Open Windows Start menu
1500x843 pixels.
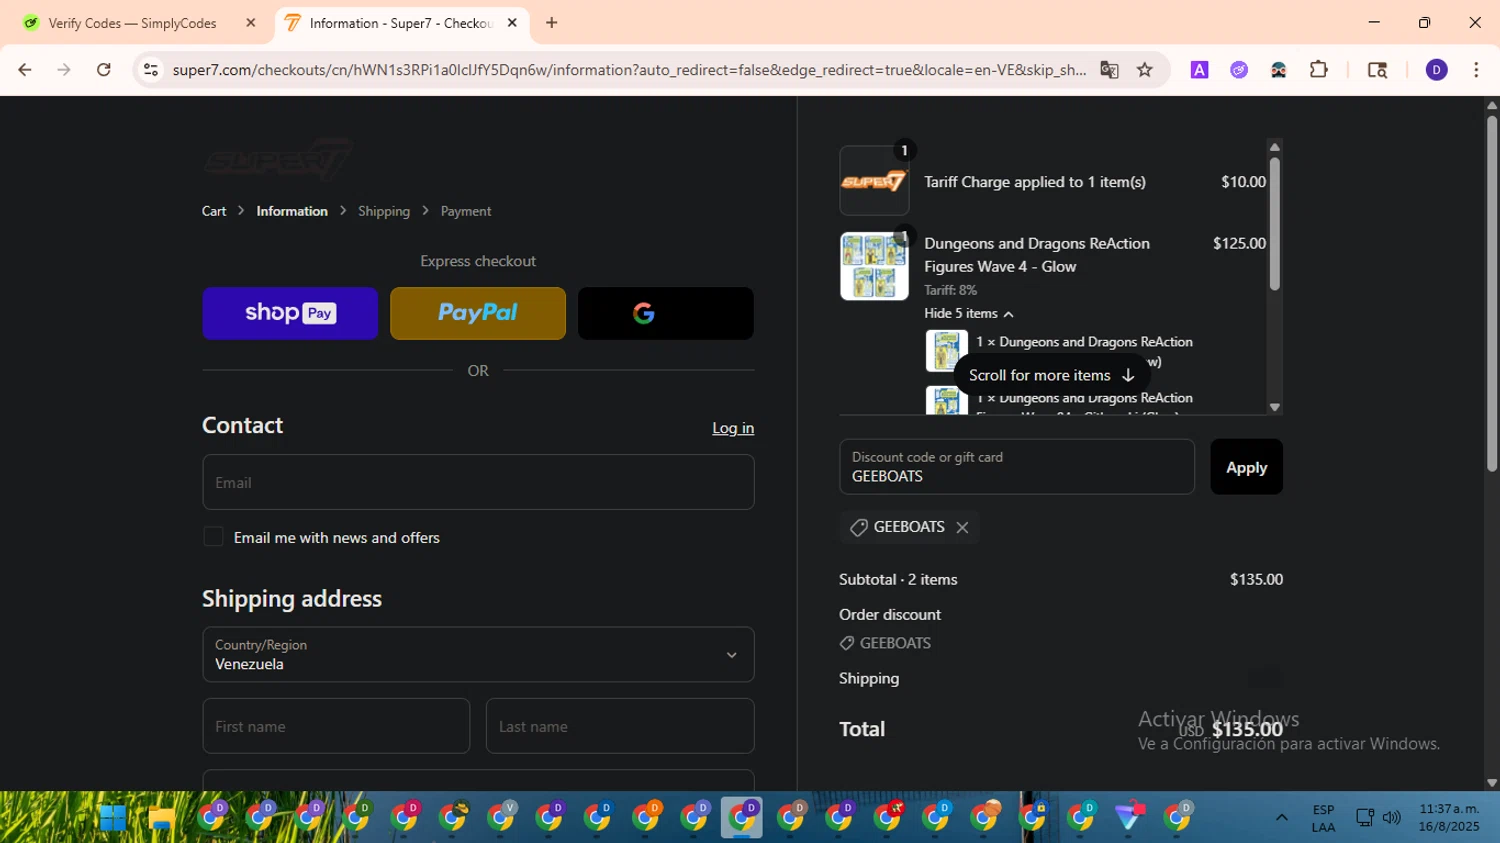point(113,818)
